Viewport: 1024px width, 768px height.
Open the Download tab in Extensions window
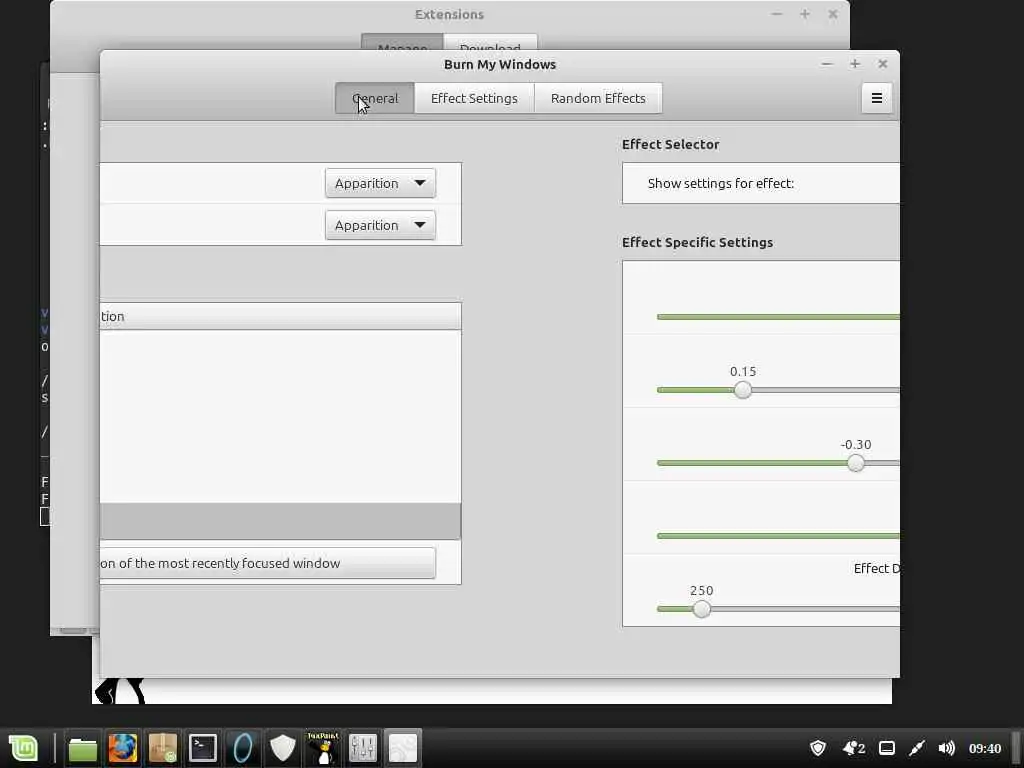tap(490, 43)
